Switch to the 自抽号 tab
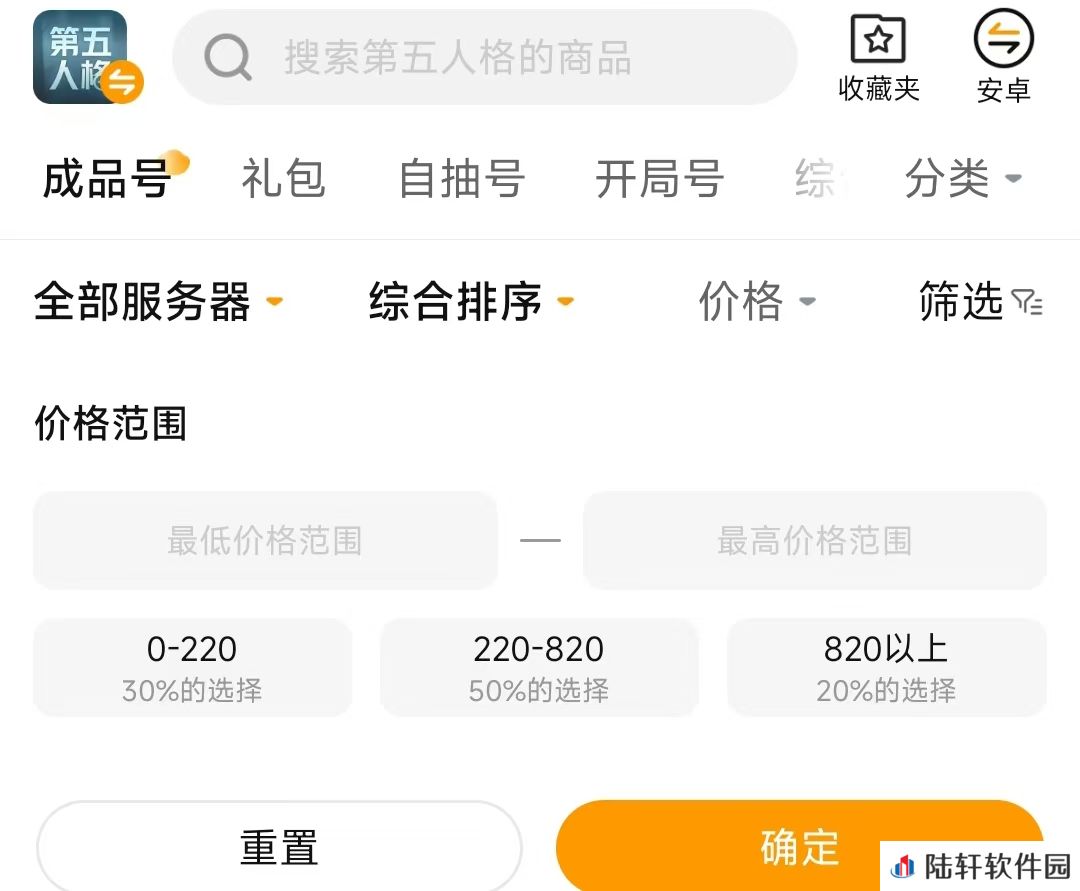1080x891 pixels. pos(462,178)
